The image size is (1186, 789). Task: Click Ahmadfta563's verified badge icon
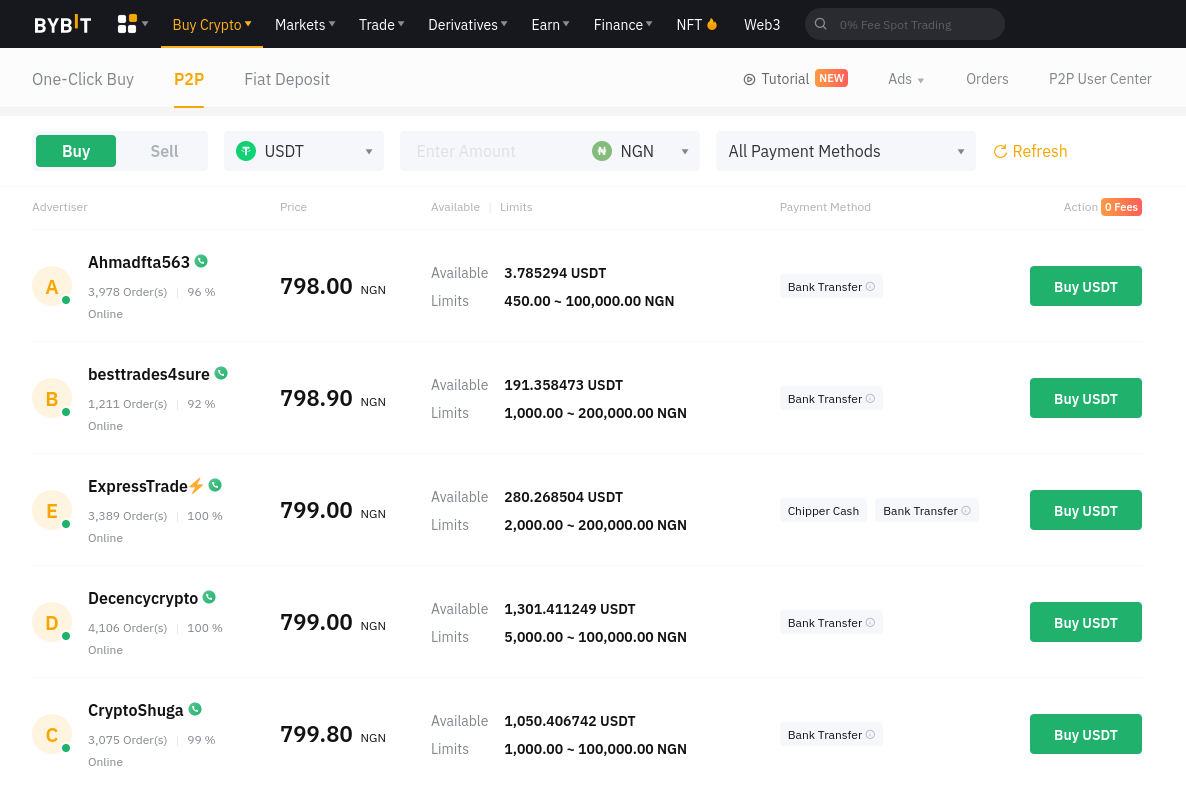click(201, 261)
